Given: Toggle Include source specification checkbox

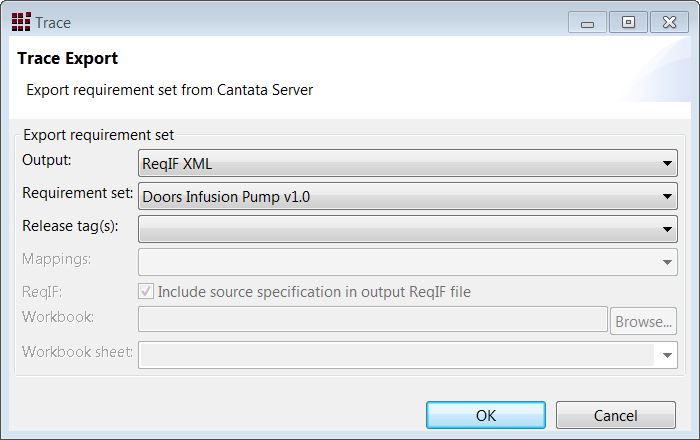Looking at the screenshot, I should coord(146,291).
